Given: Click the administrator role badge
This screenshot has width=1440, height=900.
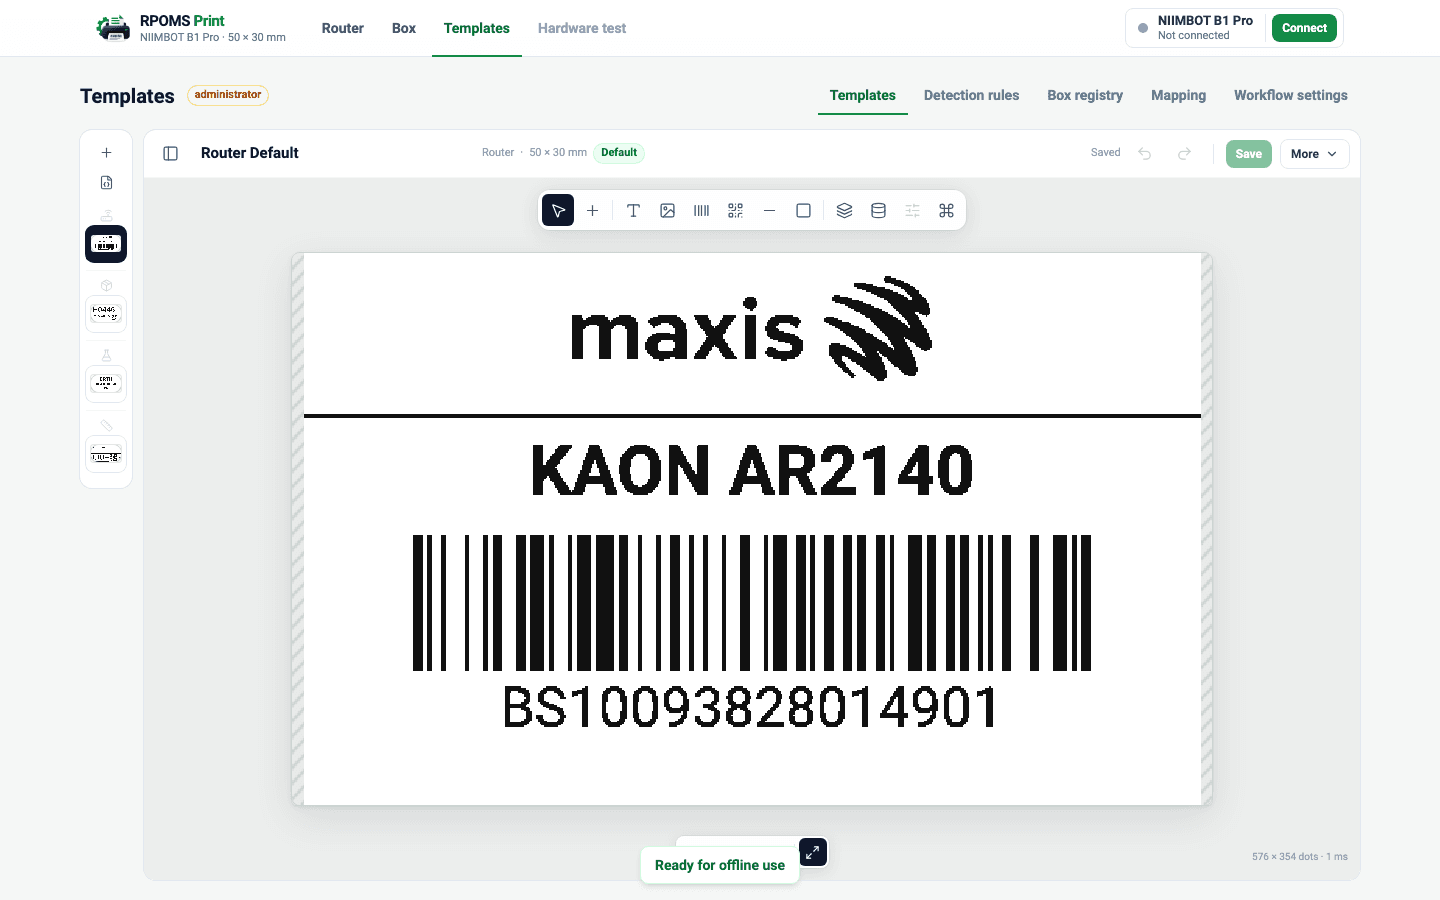Looking at the screenshot, I should (x=228, y=95).
